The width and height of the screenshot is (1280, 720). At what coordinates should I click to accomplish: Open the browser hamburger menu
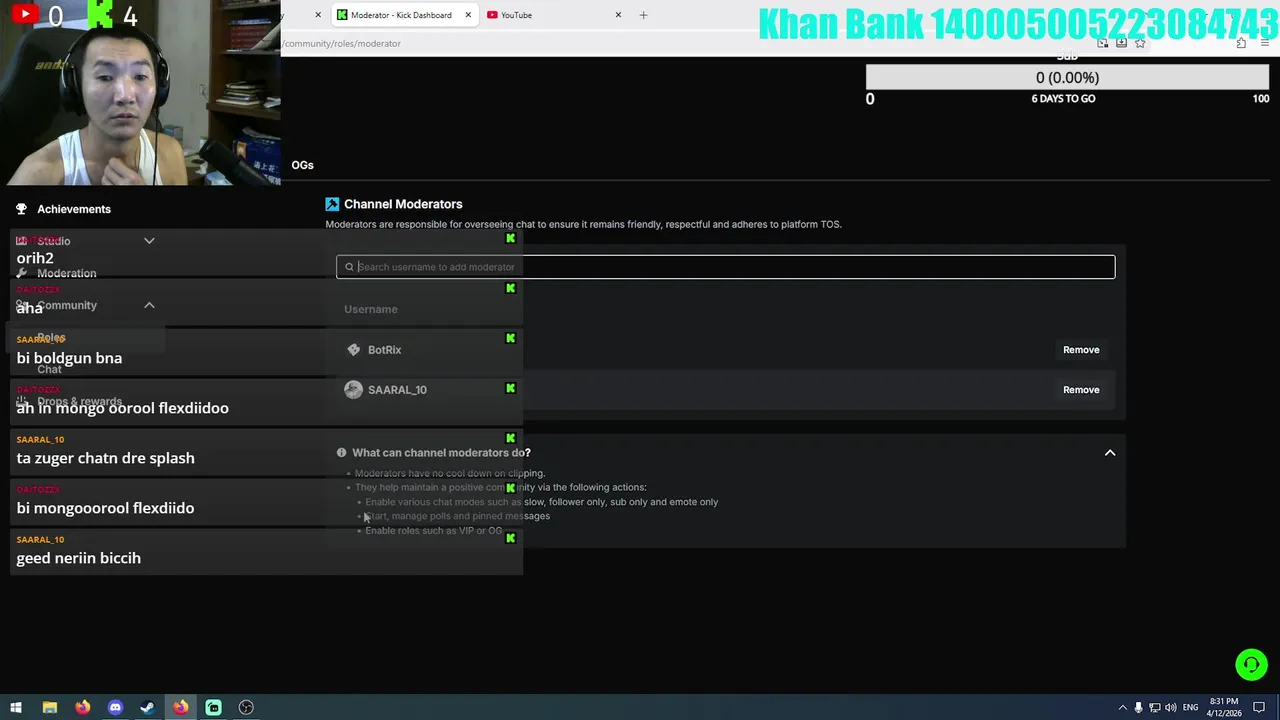(x=1265, y=43)
